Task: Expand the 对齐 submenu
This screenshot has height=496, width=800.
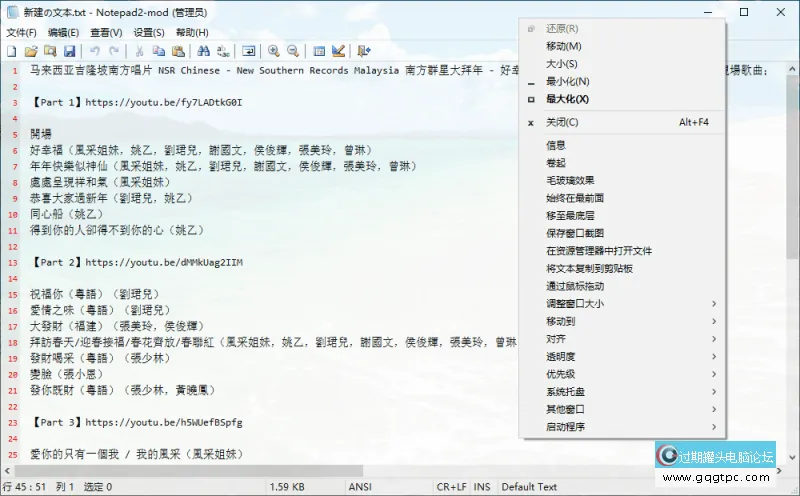Action: 622,339
